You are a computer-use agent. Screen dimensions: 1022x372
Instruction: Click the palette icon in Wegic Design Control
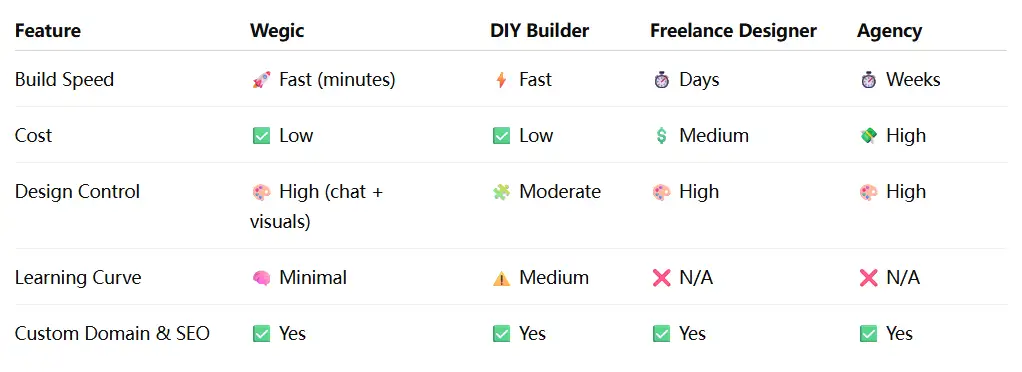[261, 192]
